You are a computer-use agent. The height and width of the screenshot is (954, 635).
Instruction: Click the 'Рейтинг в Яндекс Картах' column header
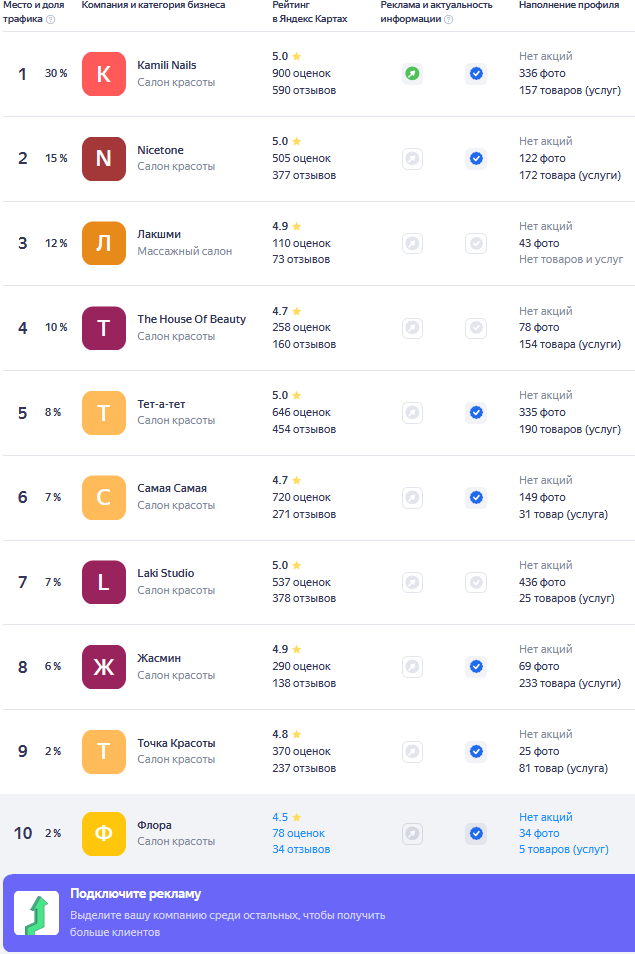(x=310, y=12)
